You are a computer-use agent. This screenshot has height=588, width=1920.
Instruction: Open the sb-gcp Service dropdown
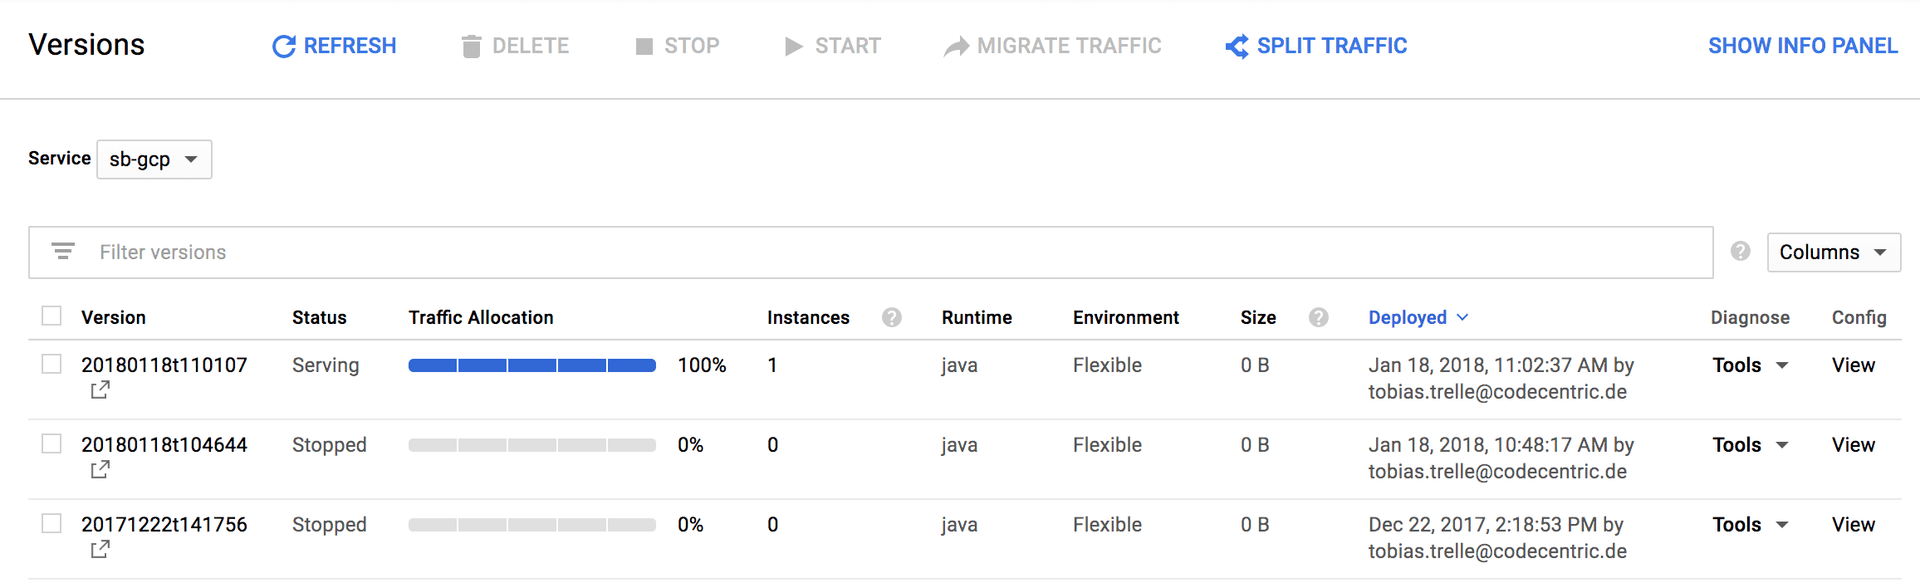154,160
